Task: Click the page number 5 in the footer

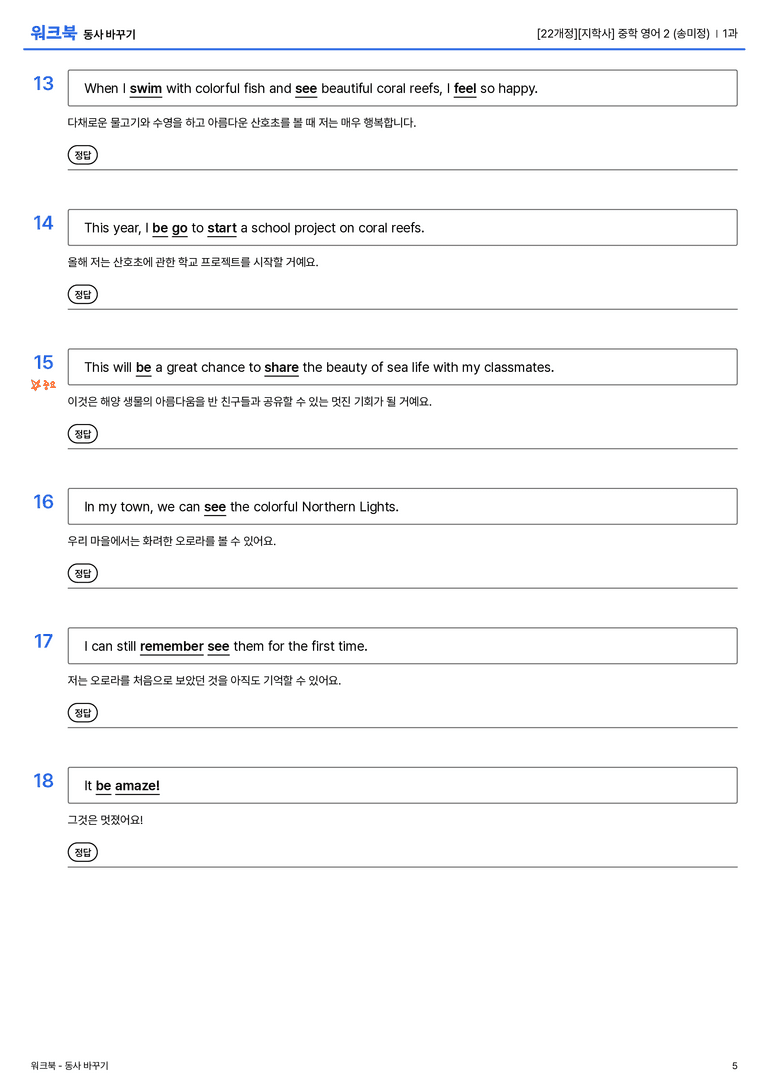Action: [735, 1066]
